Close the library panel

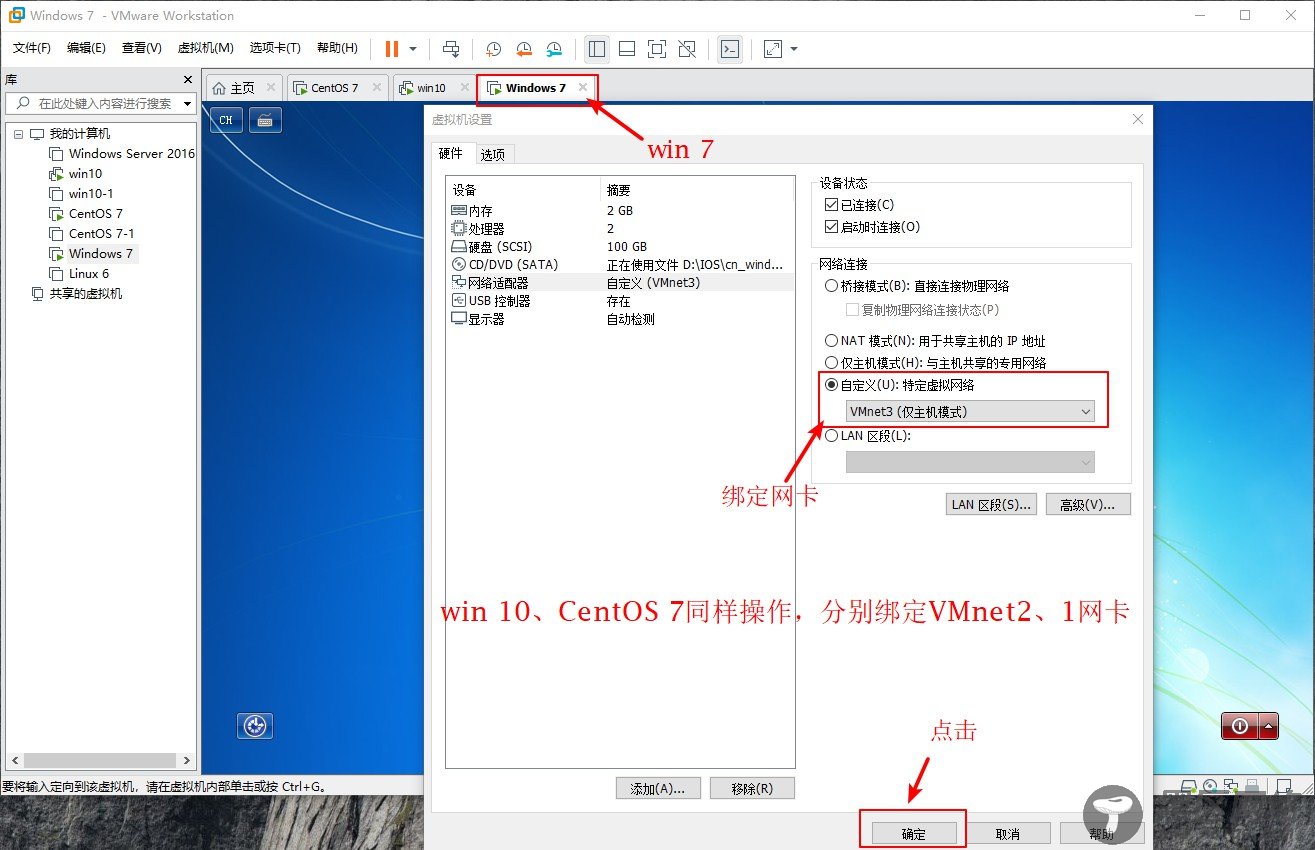(187, 79)
